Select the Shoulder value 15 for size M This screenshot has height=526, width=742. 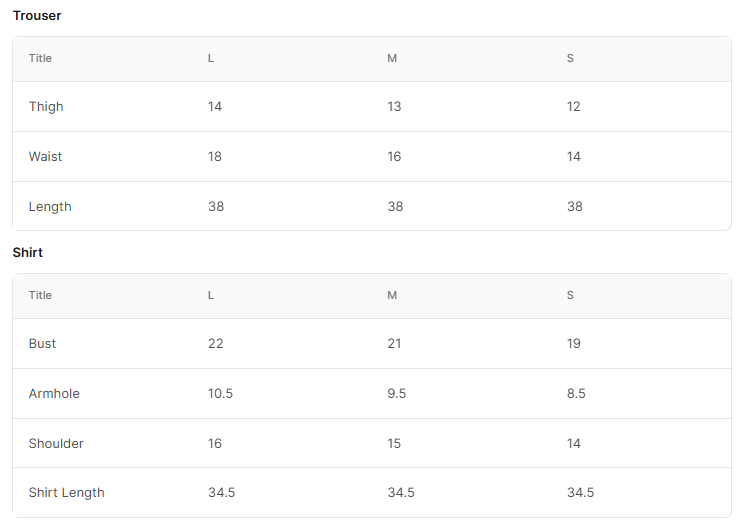(394, 444)
